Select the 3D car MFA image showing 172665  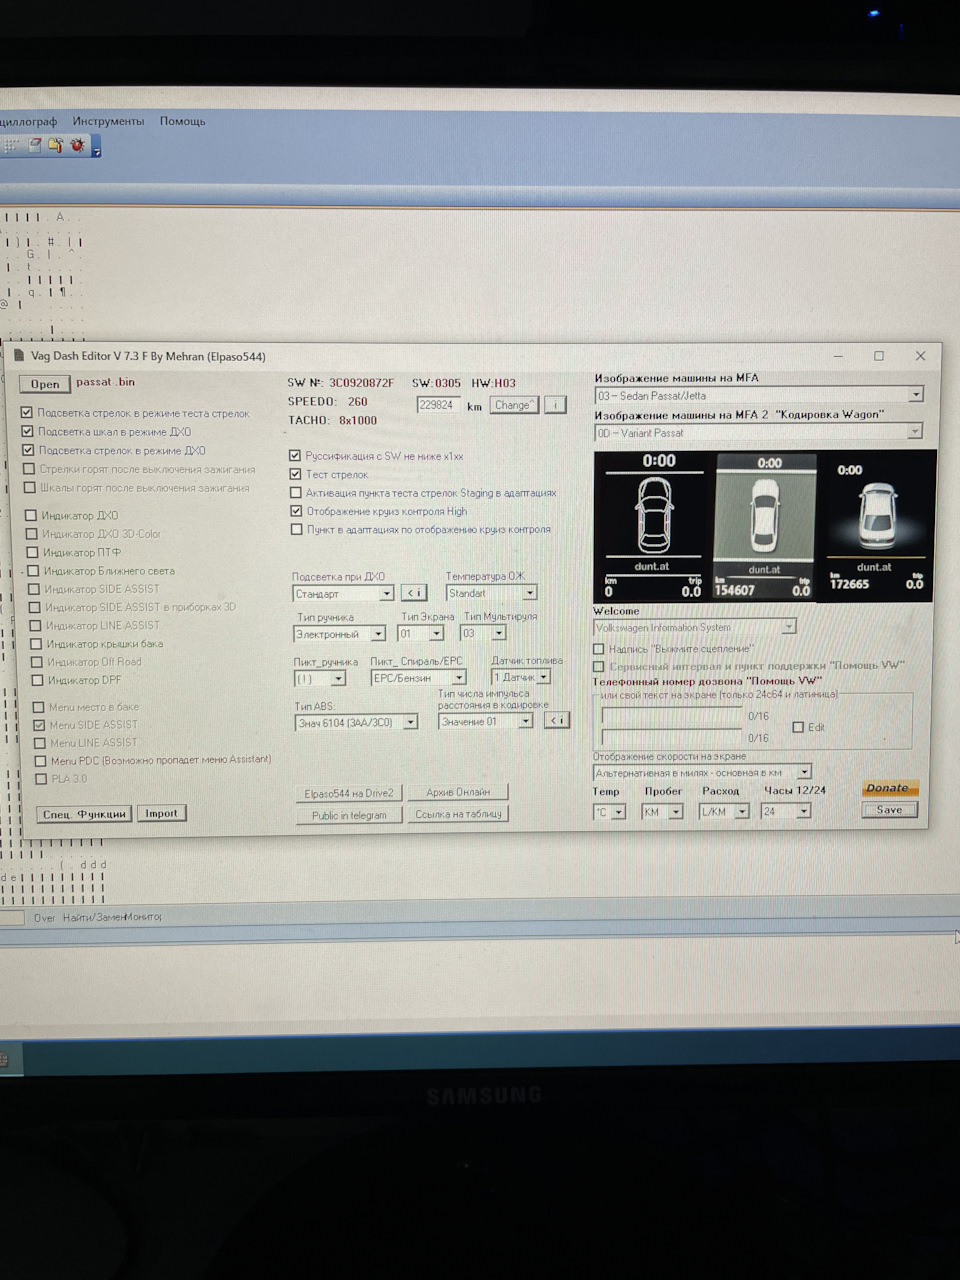tap(877, 526)
